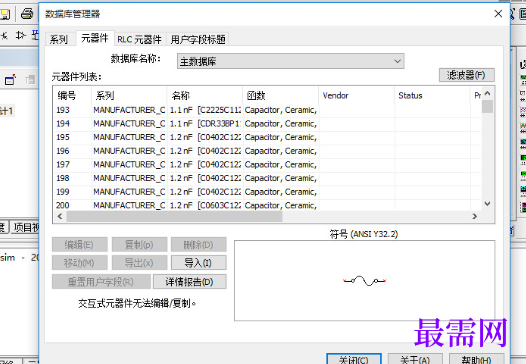Open the RLC 元器件 tab

click(139, 40)
